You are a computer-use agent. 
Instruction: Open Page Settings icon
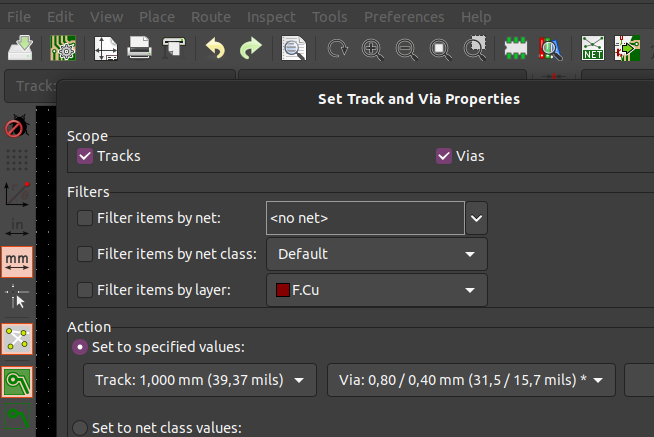point(106,48)
